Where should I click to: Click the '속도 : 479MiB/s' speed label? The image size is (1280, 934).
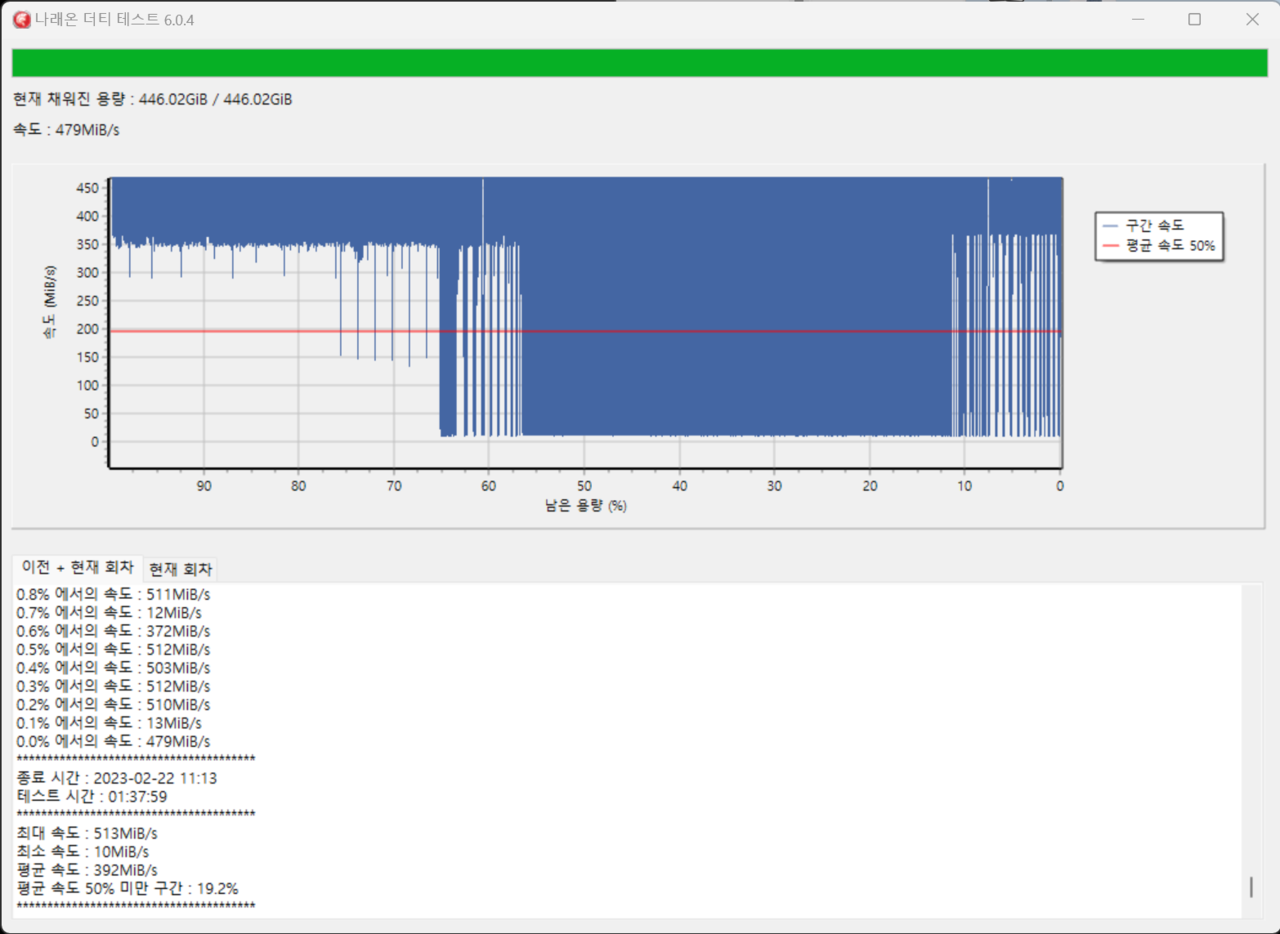click(66, 130)
